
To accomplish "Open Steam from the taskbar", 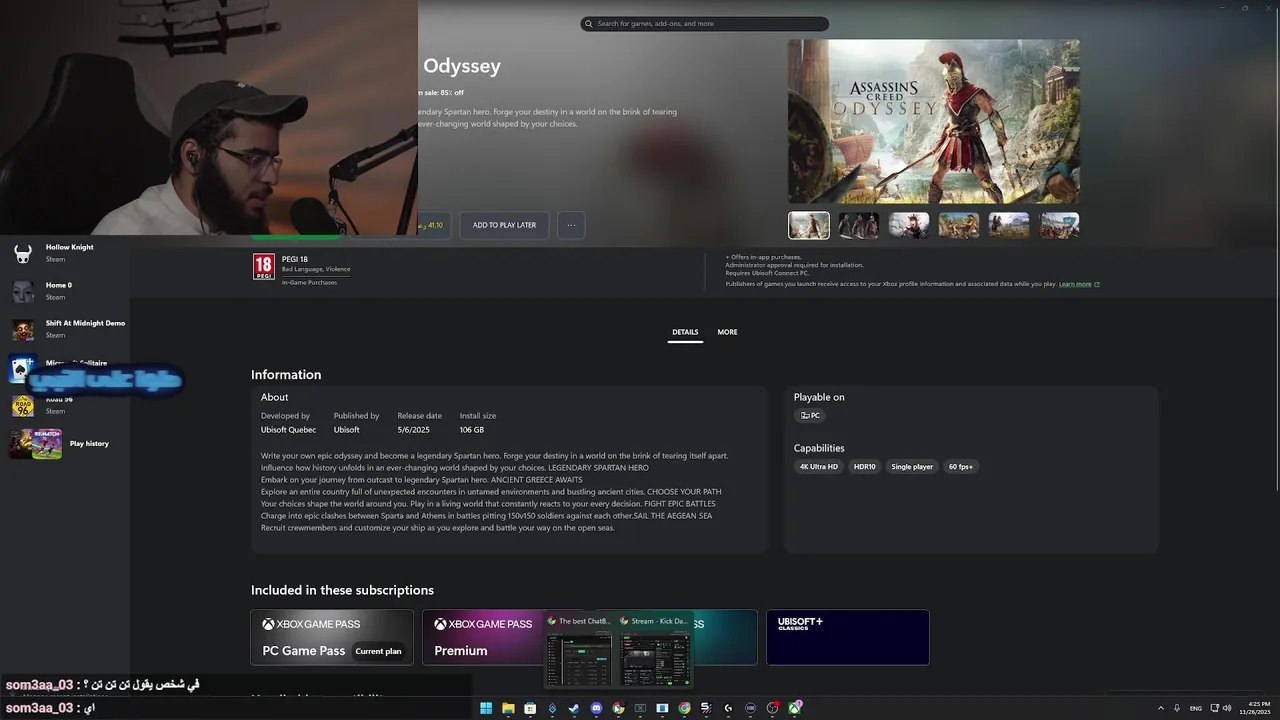I will (574, 708).
